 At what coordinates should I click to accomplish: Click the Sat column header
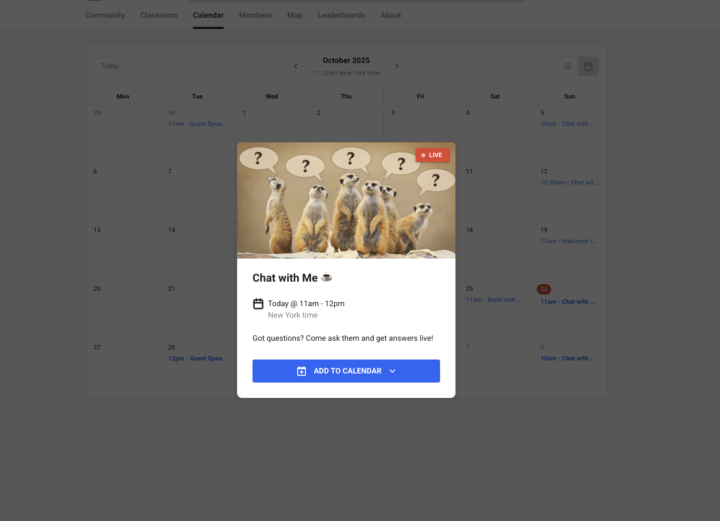(495, 96)
